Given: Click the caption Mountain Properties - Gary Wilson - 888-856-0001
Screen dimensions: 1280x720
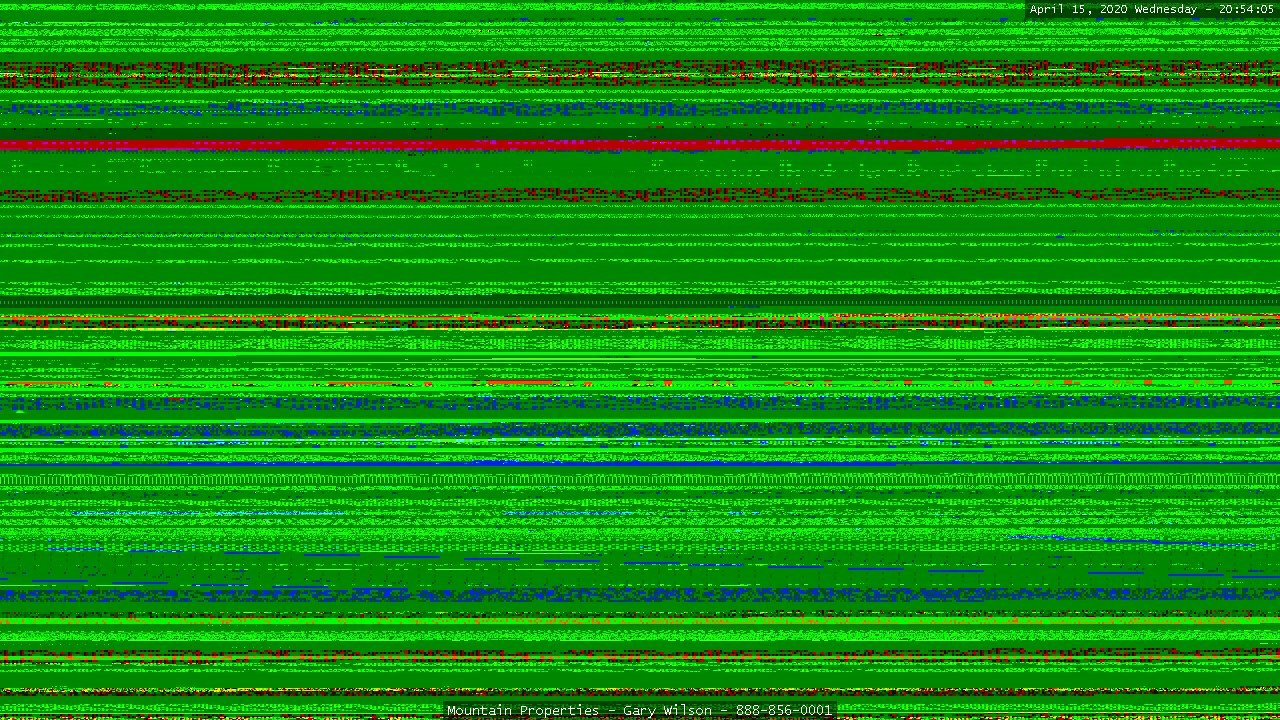Looking at the screenshot, I should click(x=639, y=710).
